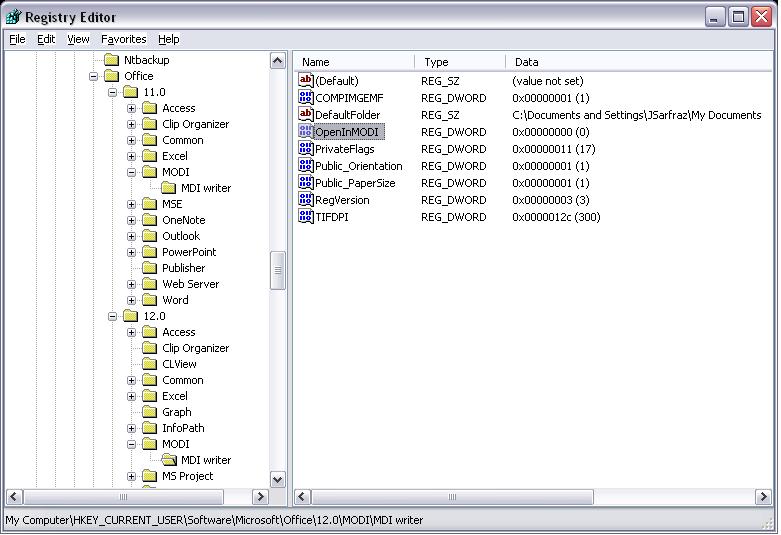Click the data 0x00000011 (17)

point(553,149)
